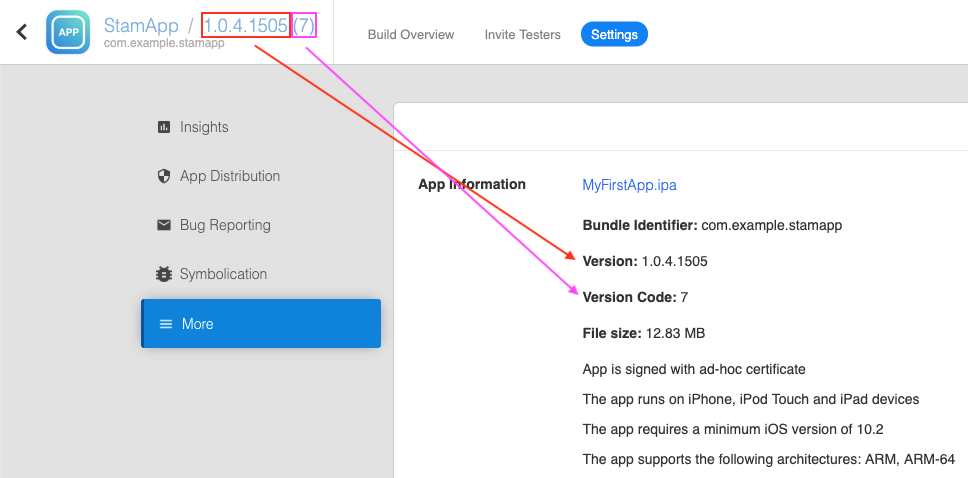This screenshot has height=478, width=968.
Task: Go to the Invite Testers tab
Action: [522, 34]
